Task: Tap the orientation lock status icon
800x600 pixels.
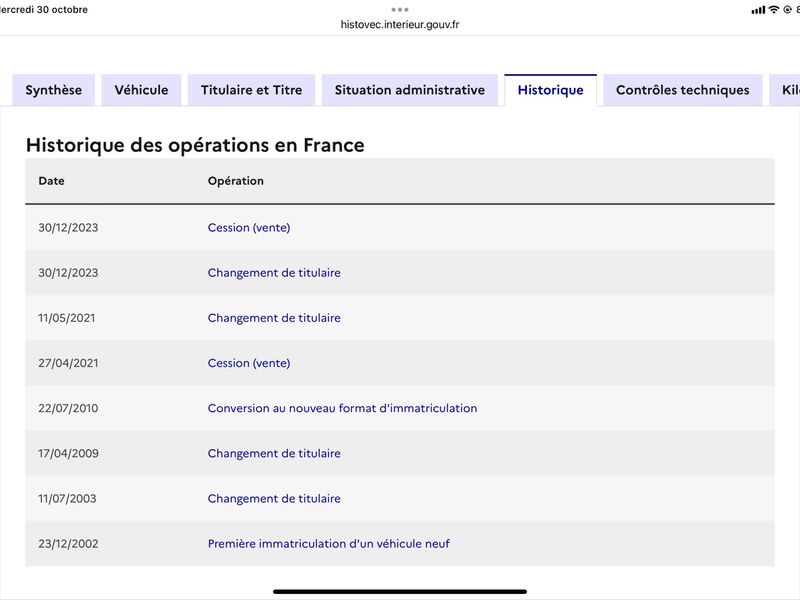Action: 787,9
